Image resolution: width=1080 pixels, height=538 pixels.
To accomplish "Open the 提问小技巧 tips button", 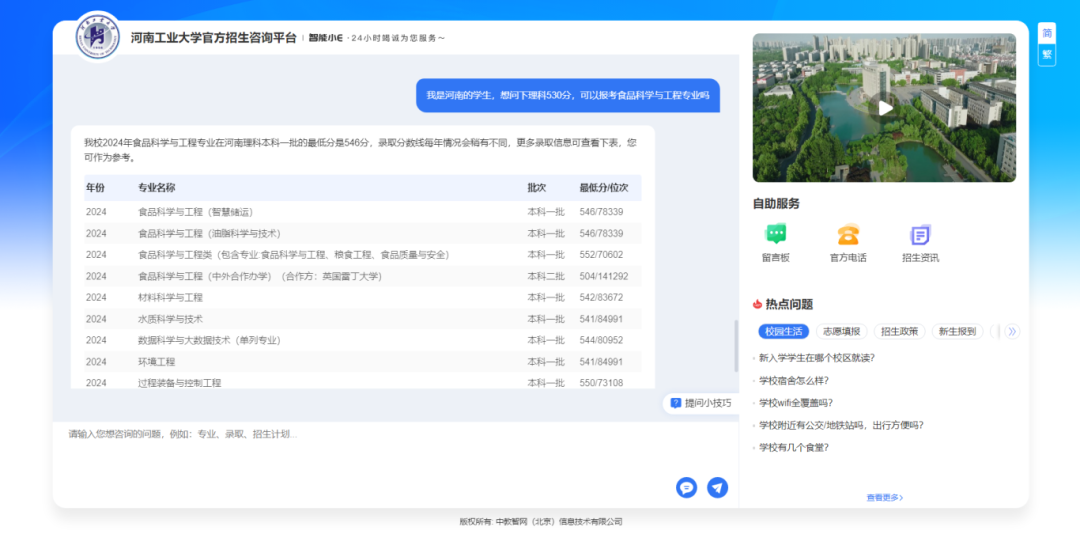I will [700, 403].
